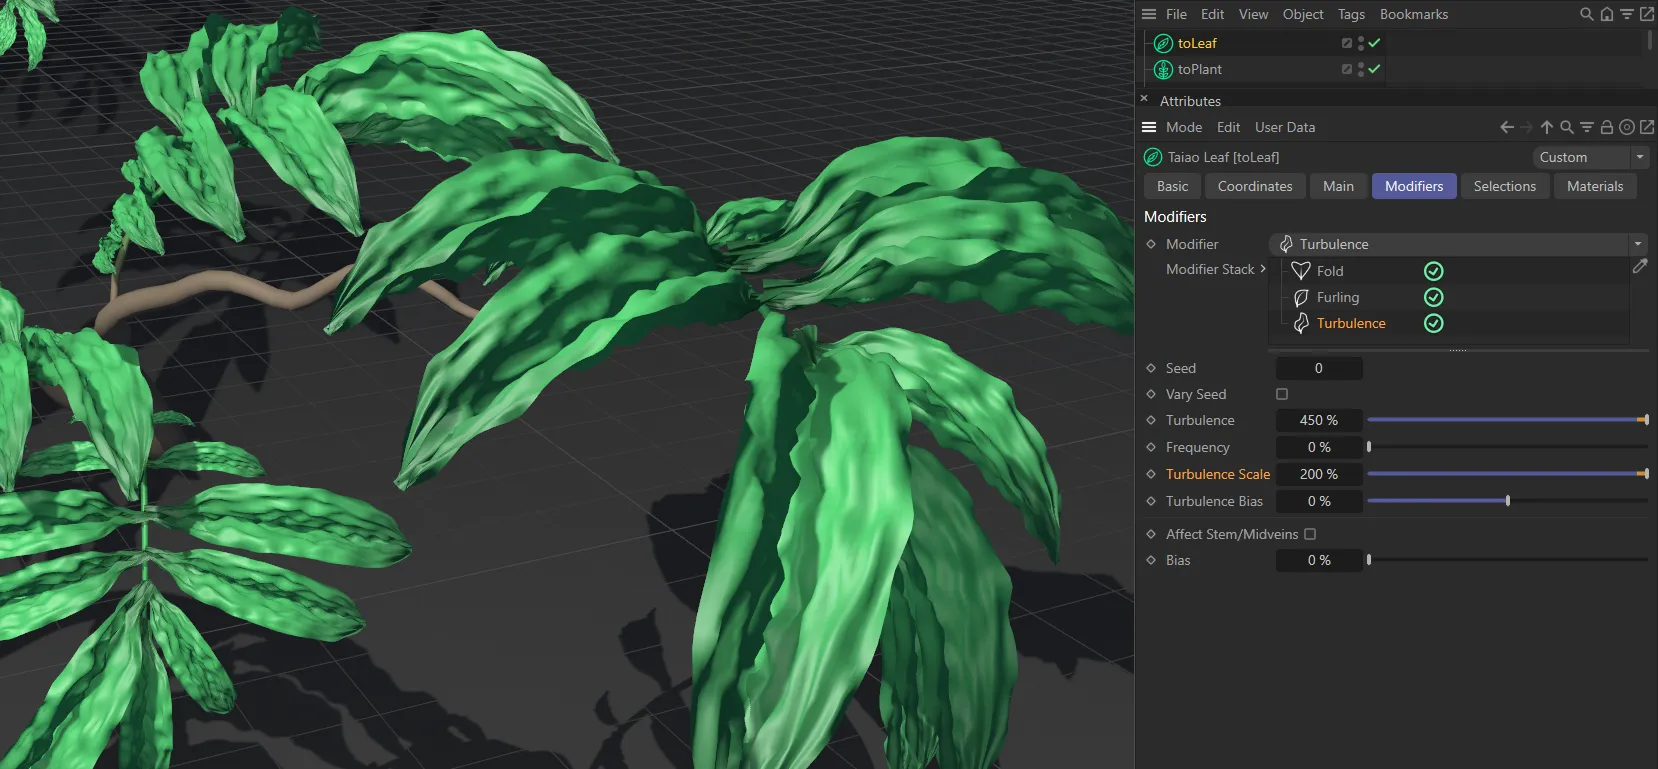The width and height of the screenshot is (1658, 769).
Task: Click the Turbulence keyframe diamond
Action: point(1151,420)
